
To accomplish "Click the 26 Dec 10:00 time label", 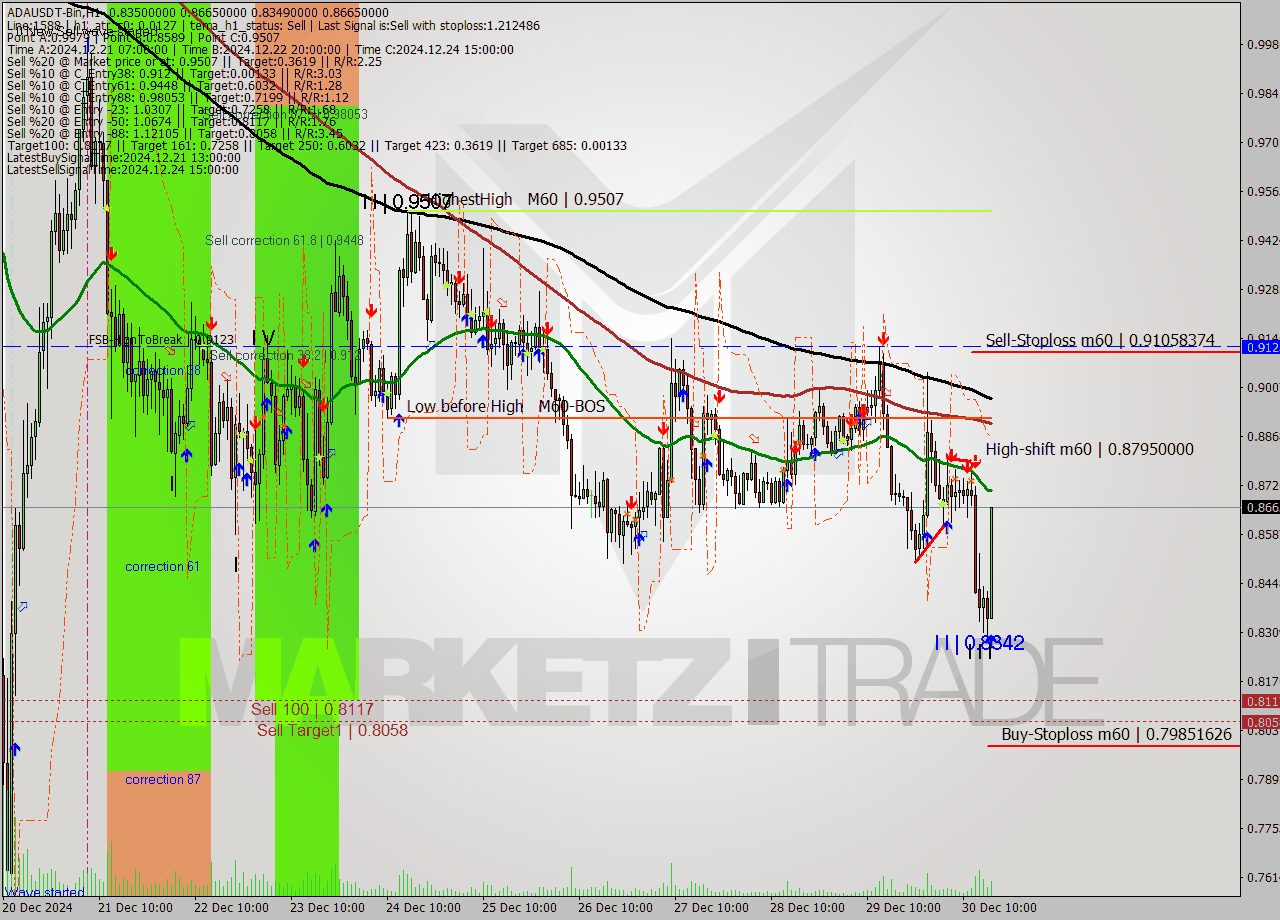I will pyautogui.click(x=615, y=908).
